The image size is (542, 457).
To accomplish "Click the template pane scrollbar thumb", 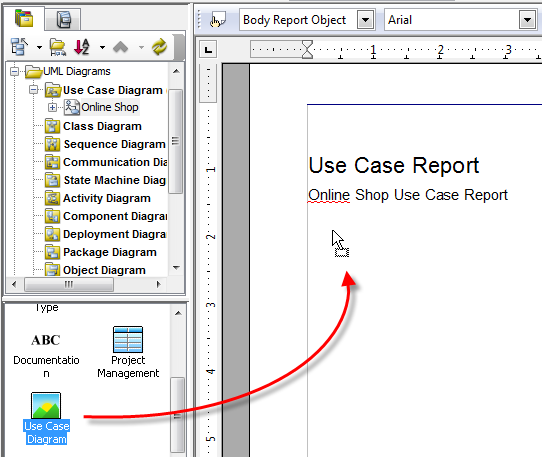I will coord(178,415).
